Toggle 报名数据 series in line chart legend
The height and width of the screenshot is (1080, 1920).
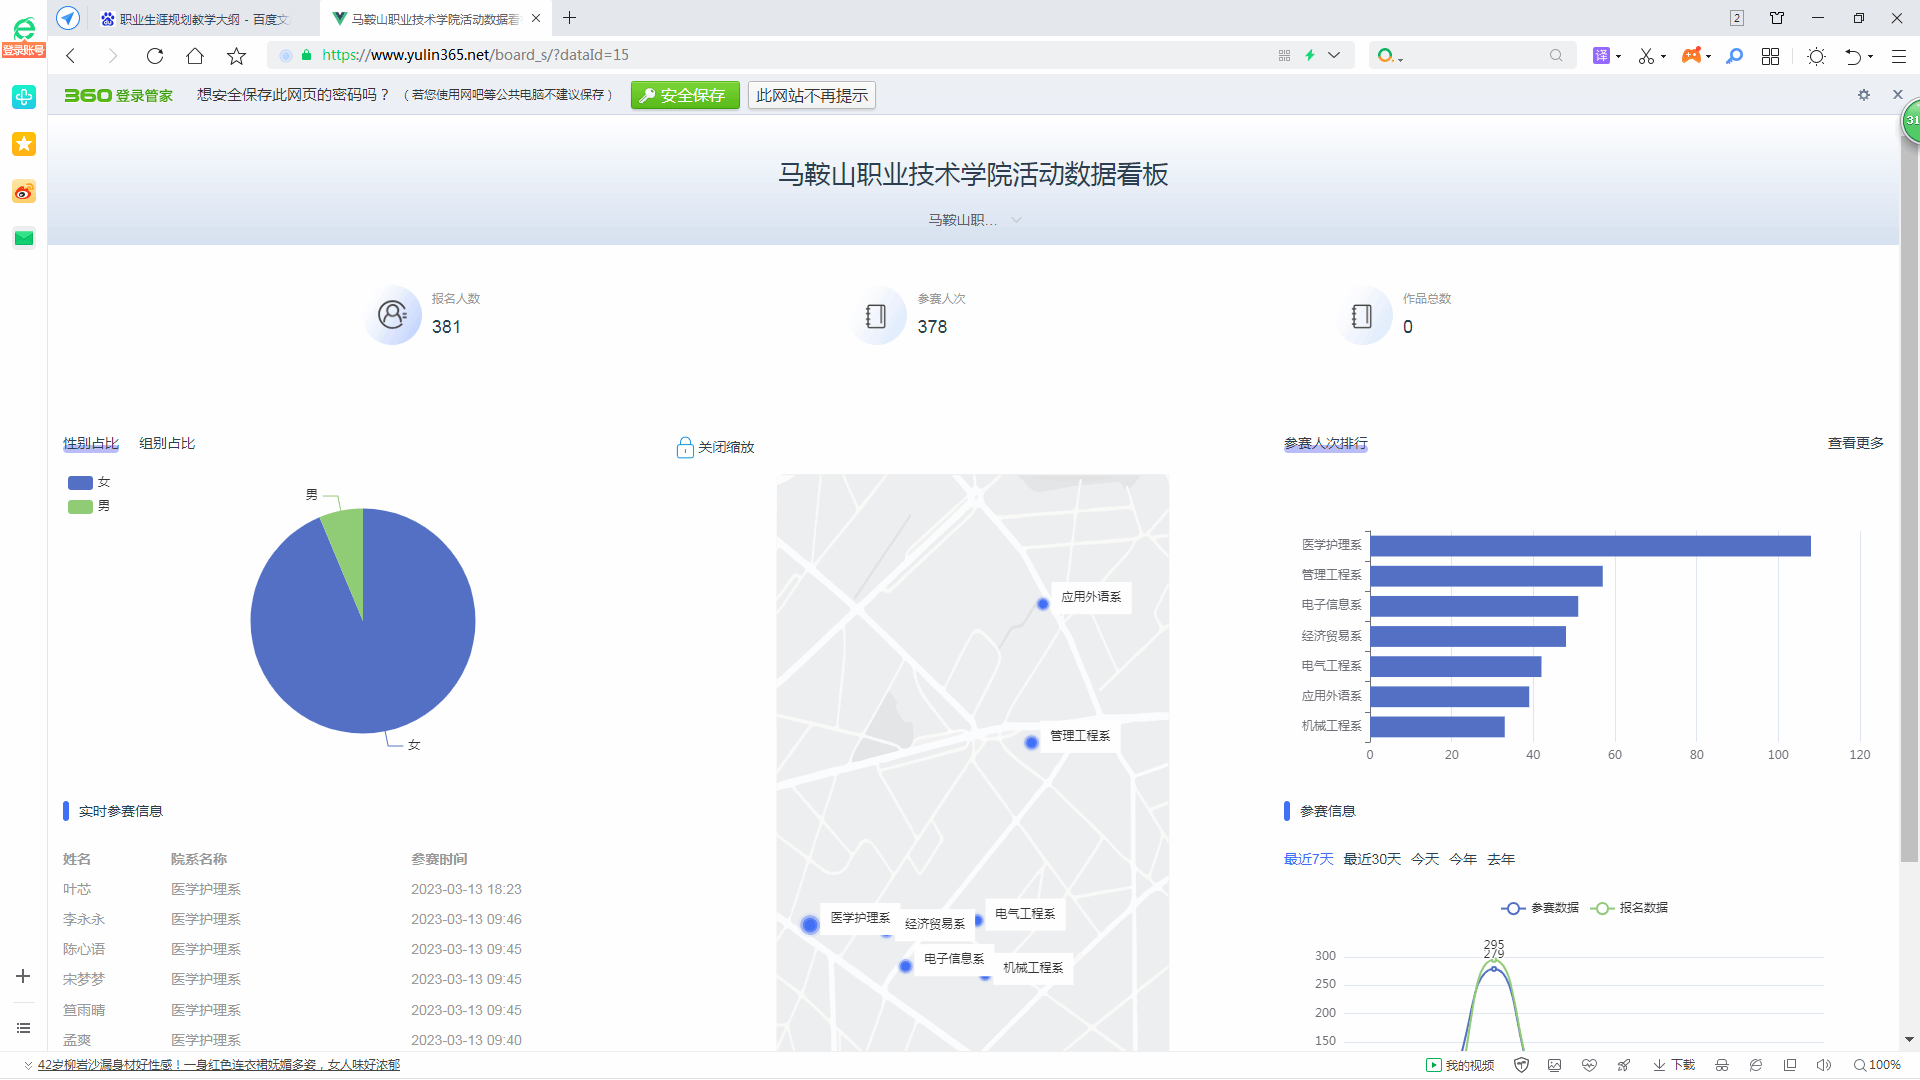(1630, 908)
